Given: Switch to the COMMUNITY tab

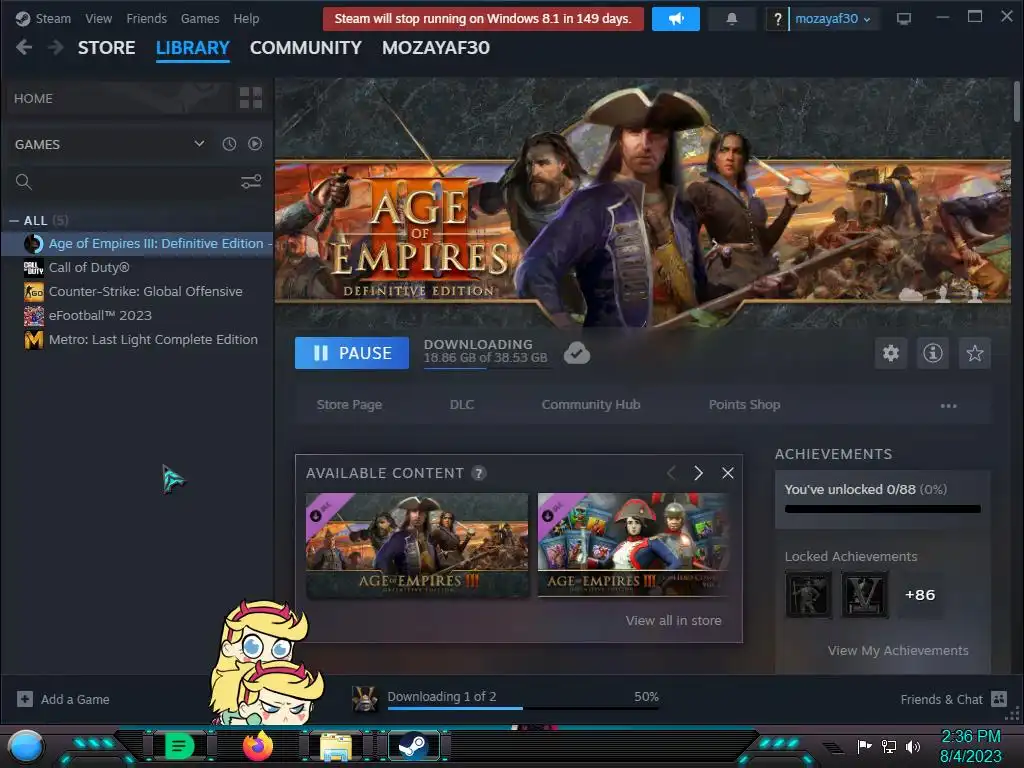Looking at the screenshot, I should click(x=306, y=48).
